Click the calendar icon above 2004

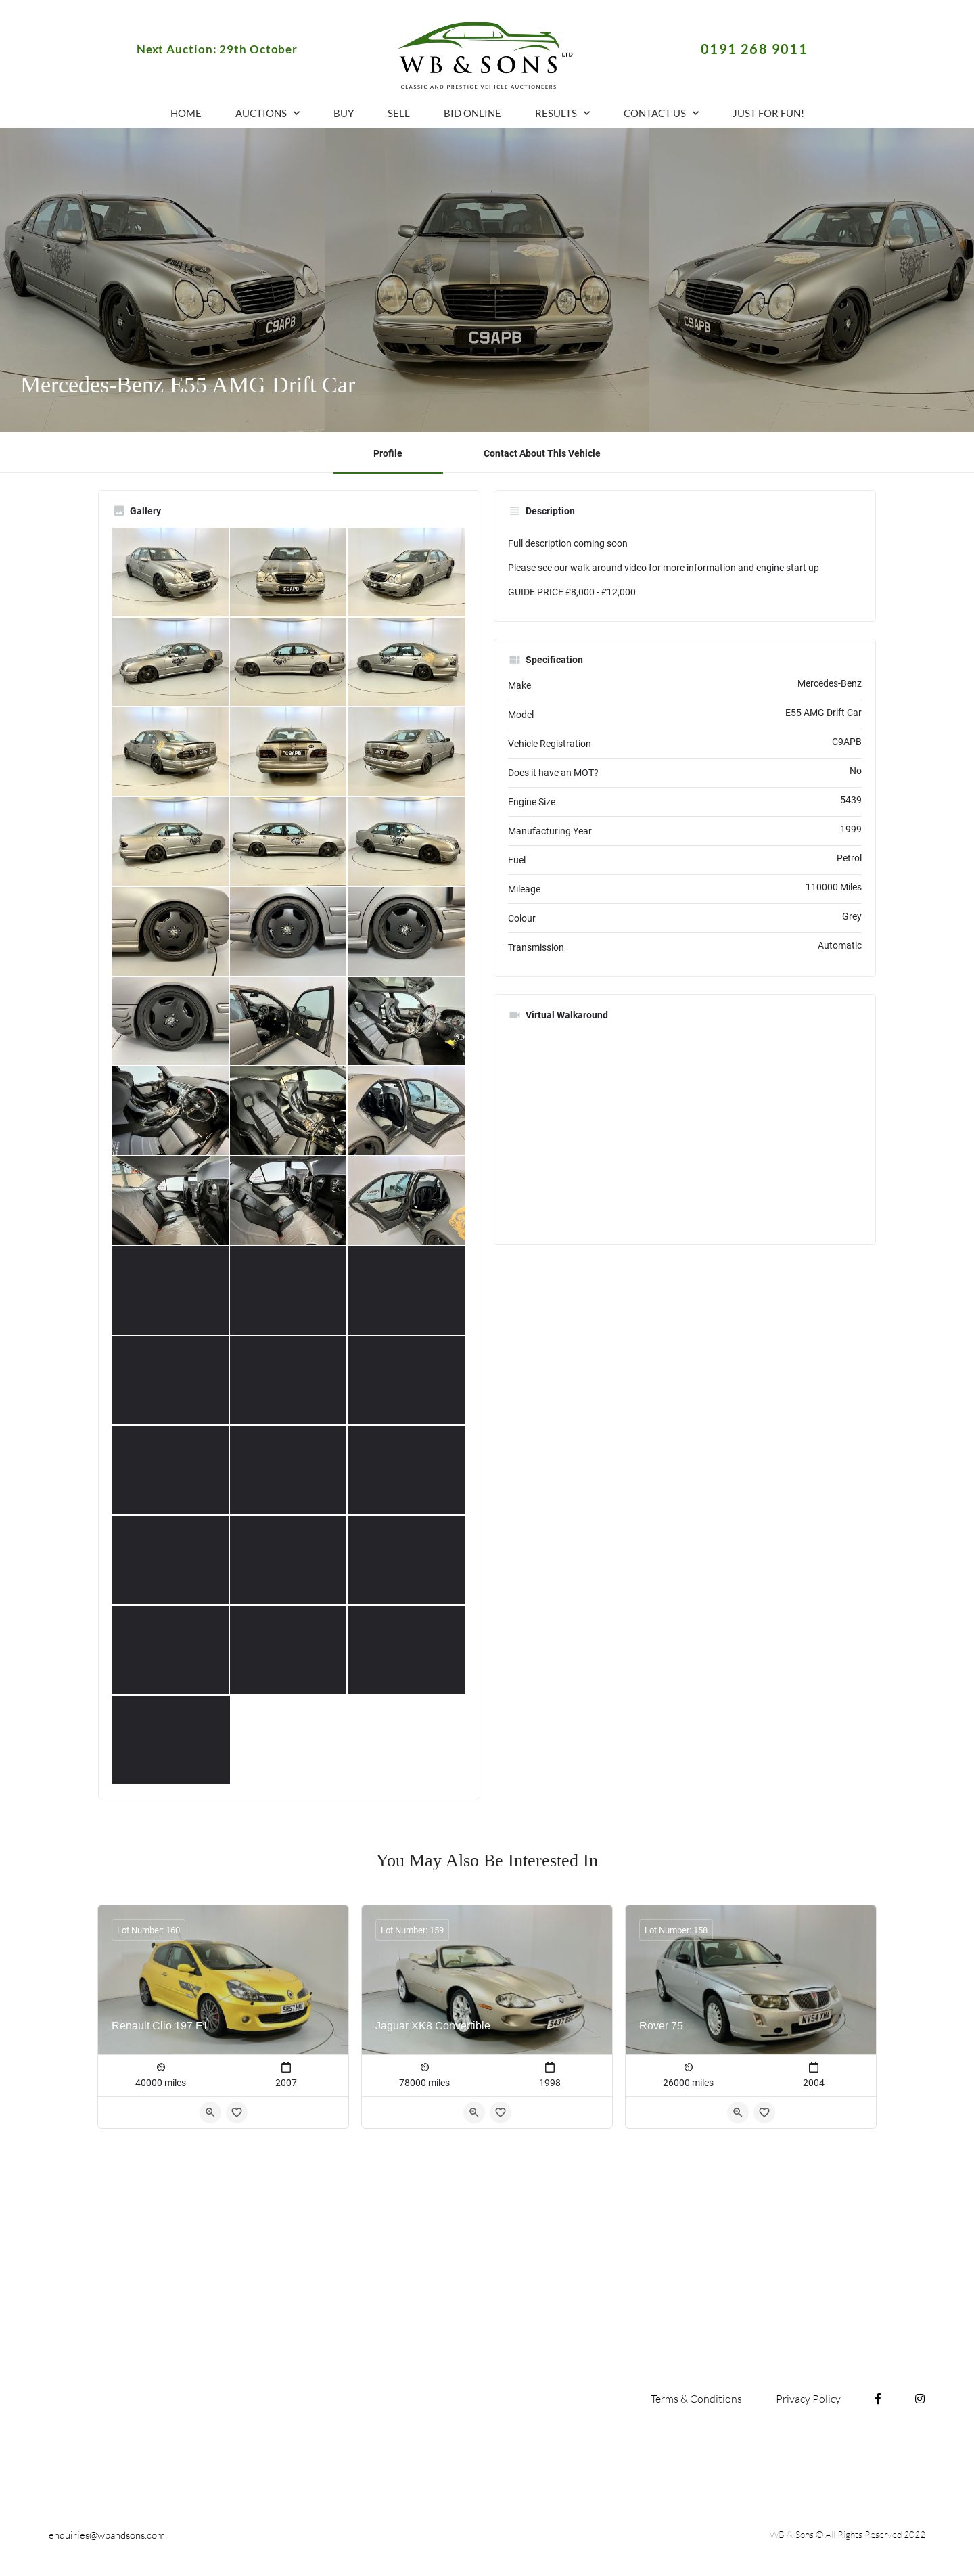click(813, 2067)
